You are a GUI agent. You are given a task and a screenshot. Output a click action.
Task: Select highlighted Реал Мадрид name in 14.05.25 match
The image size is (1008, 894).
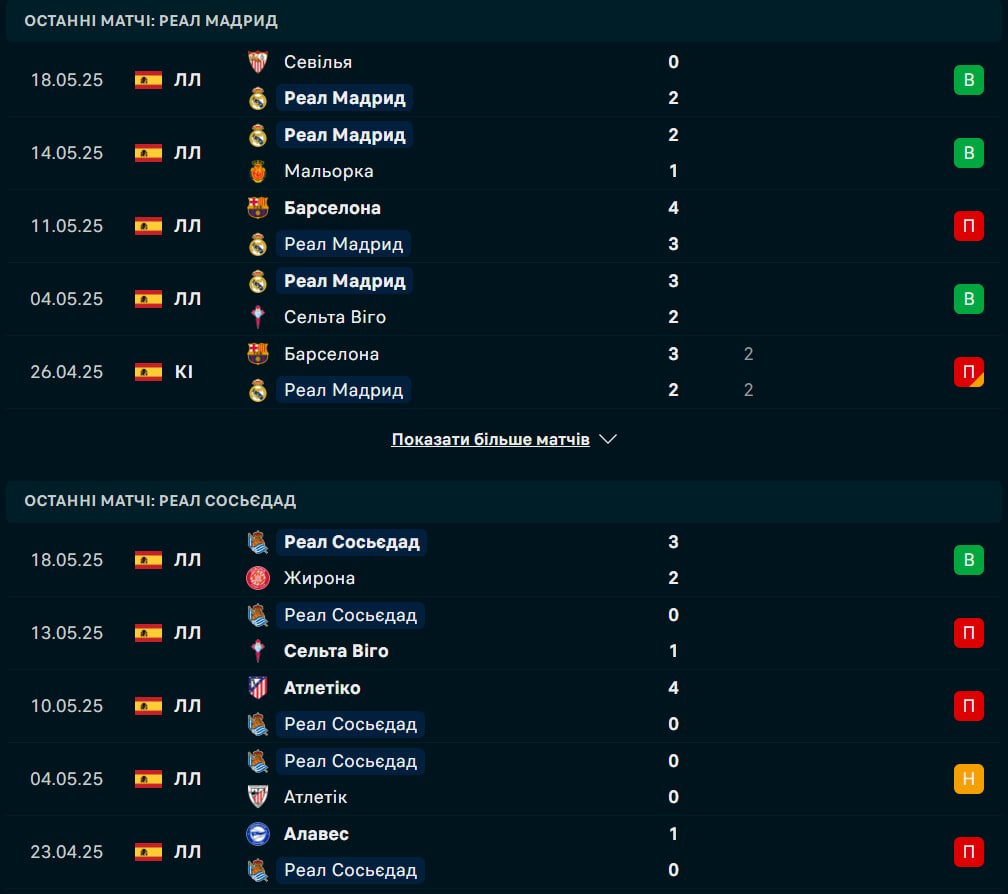coord(345,135)
